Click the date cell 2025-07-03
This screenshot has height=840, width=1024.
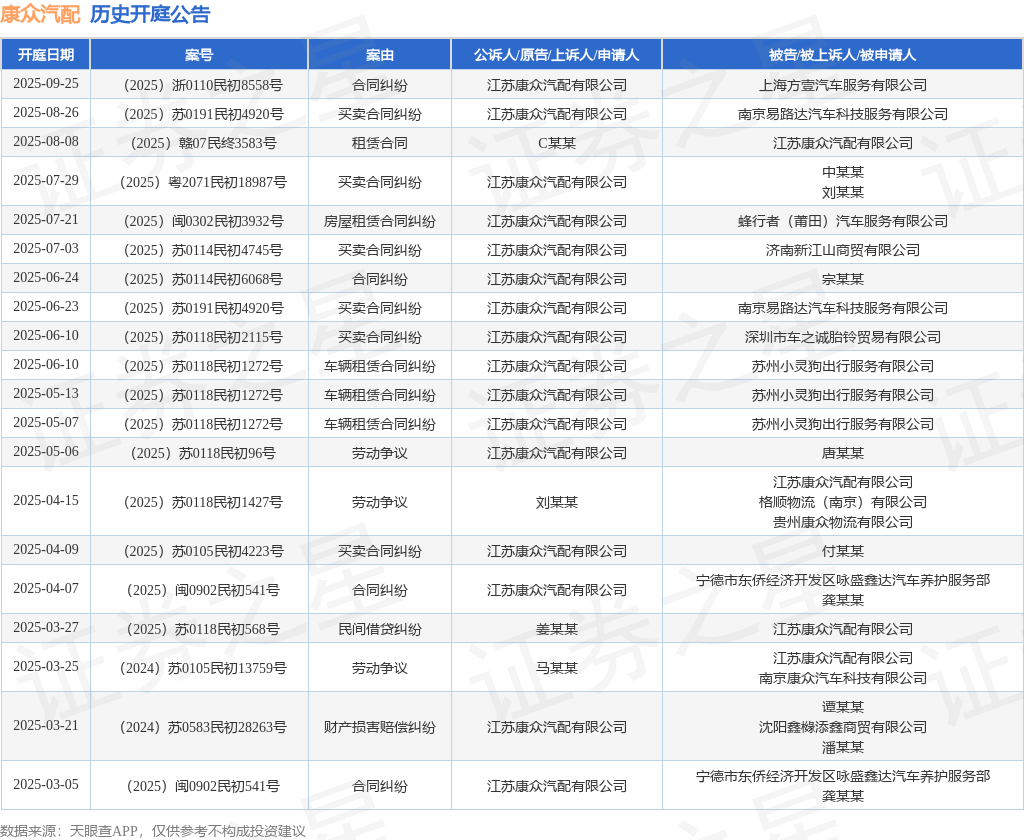tap(46, 248)
